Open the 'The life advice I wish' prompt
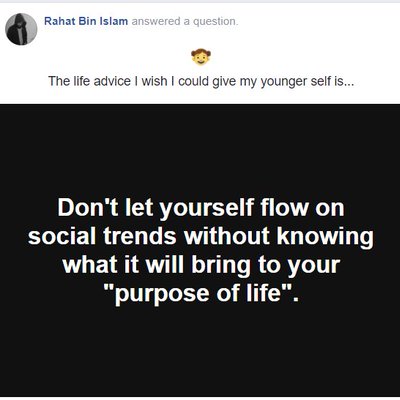The width and height of the screenshot is (400, 400). [201, 81]
